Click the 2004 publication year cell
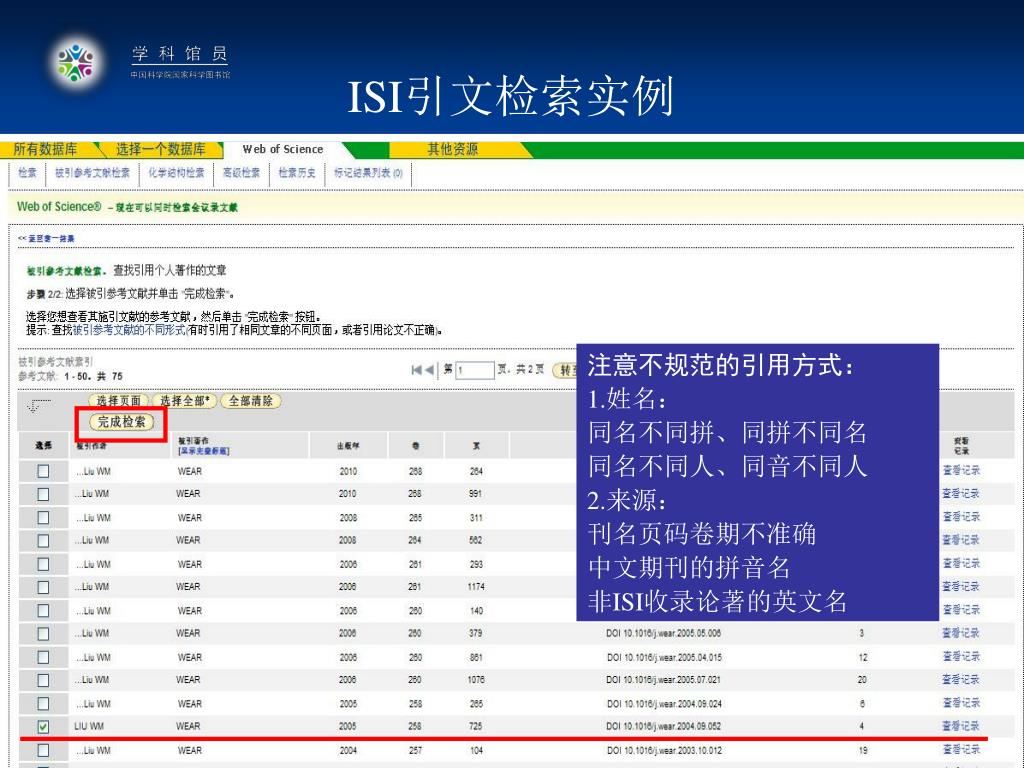The height and width of the screenshot is (768, 1024). pyautogui.click(x=348, y=751)
